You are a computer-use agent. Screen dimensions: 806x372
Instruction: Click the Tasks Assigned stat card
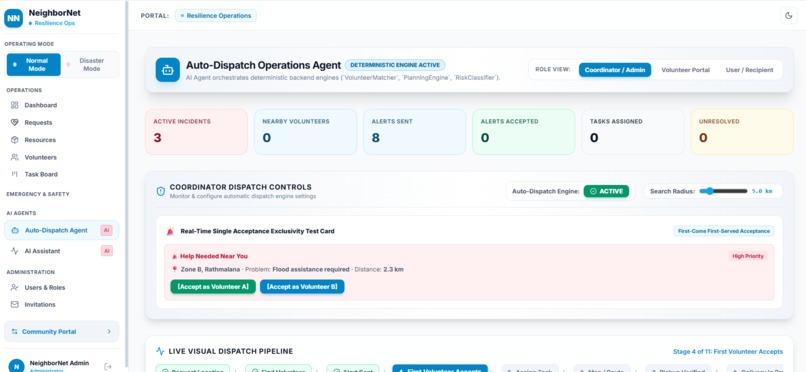pos(633,132)
